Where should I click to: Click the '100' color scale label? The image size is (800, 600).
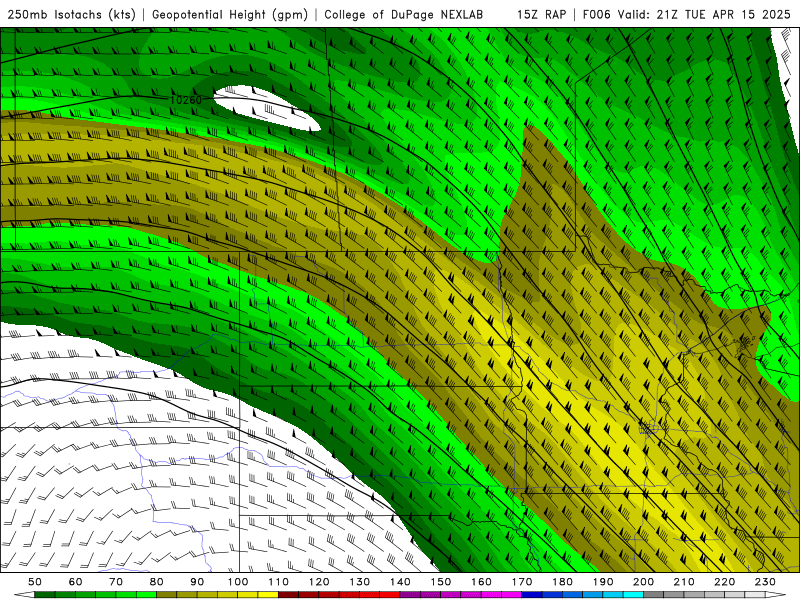238,582
